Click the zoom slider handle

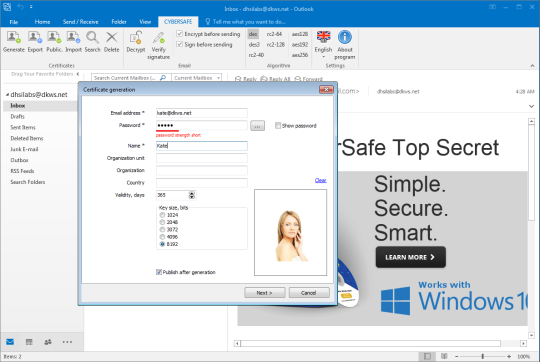(483, 356)
